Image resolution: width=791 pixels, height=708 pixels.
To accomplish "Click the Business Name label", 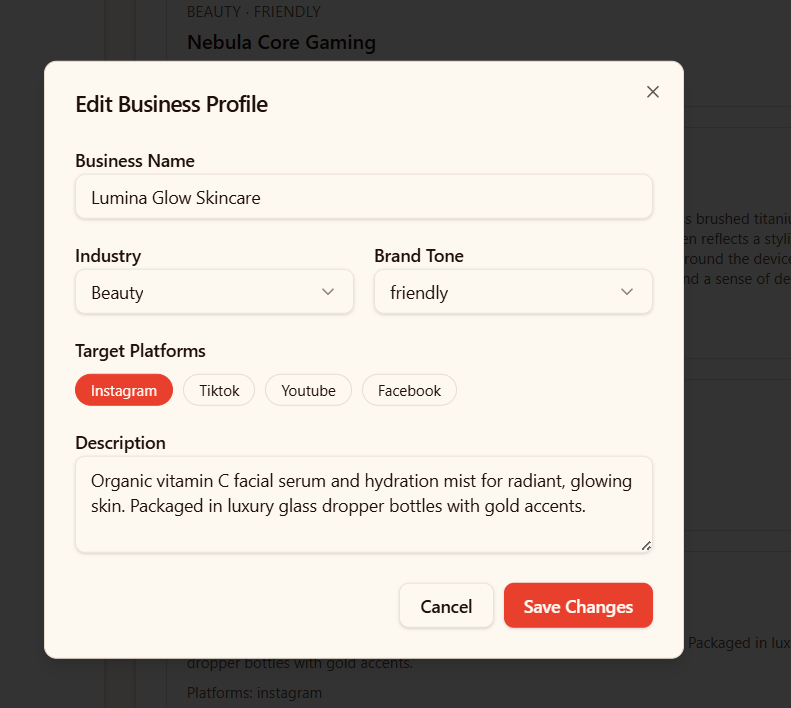I will 135,160.
